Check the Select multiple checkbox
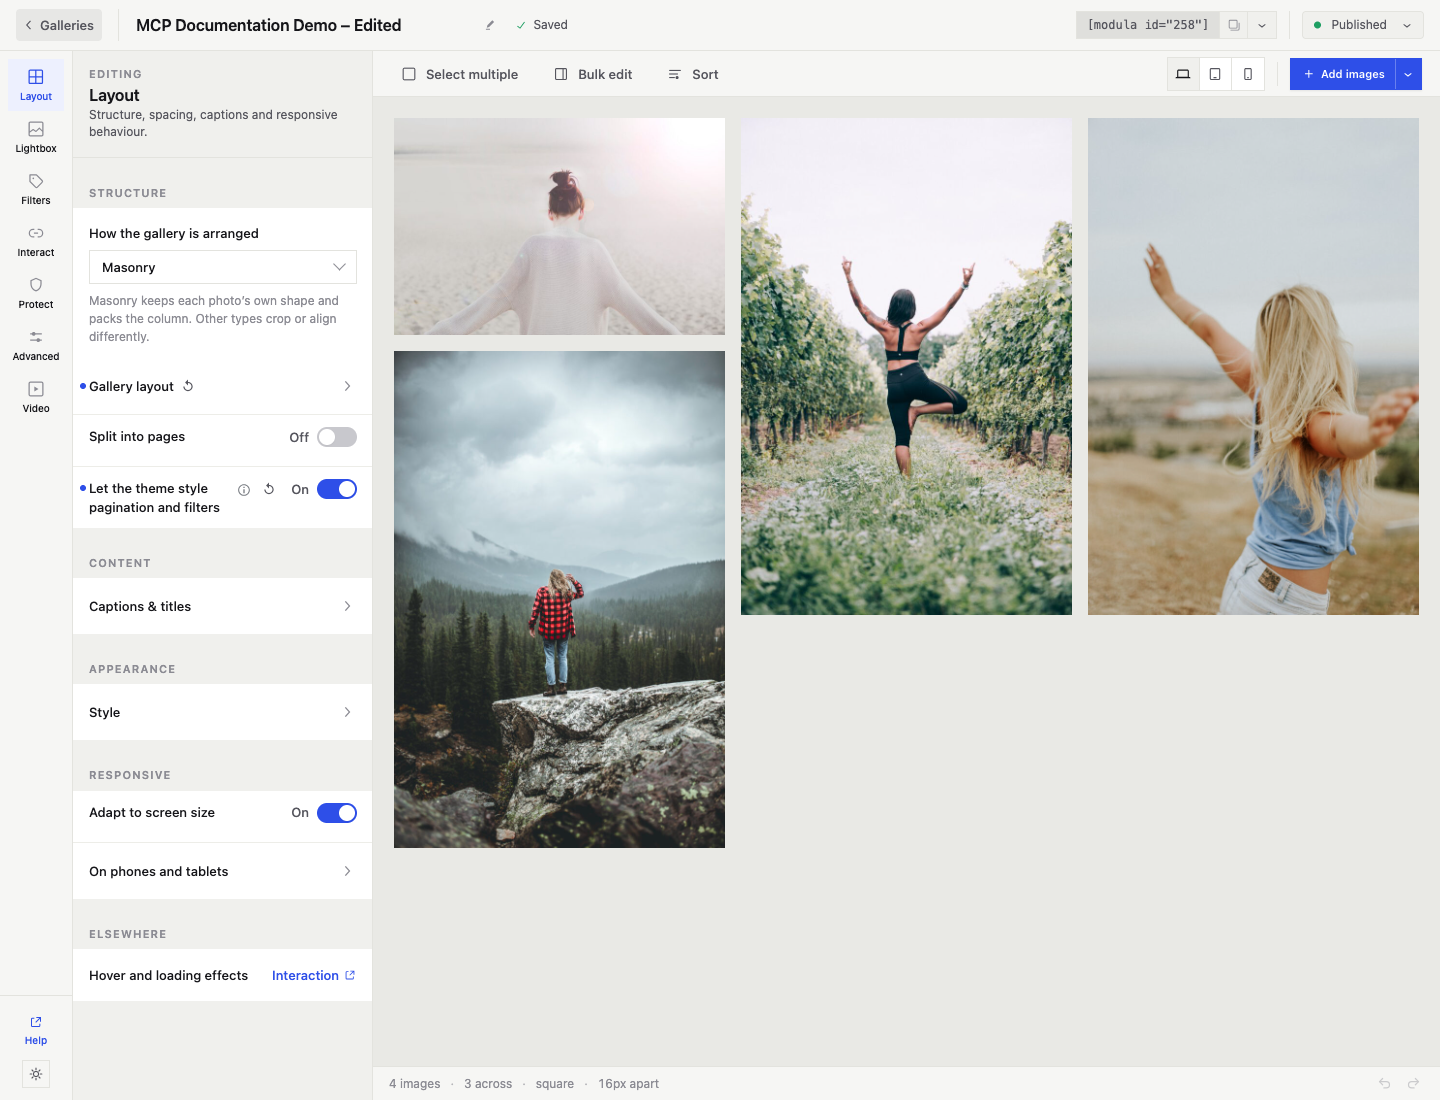The width and height of the screenshot is (1440, 1100). (x=409, y=74)
